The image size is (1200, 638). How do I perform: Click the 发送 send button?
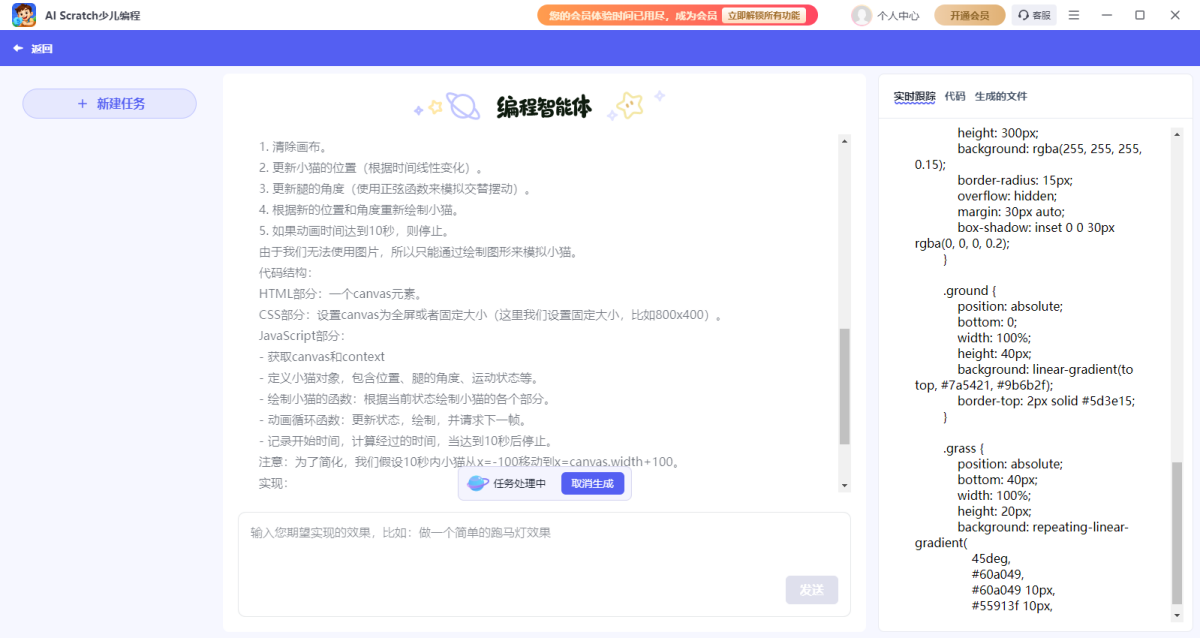(x=811, y=590)
